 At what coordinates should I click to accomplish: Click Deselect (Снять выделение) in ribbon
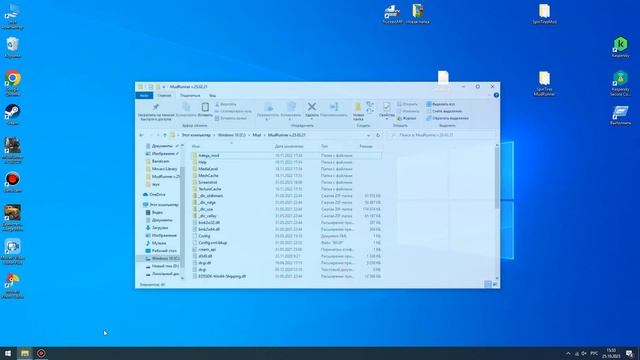pos(444,111)
